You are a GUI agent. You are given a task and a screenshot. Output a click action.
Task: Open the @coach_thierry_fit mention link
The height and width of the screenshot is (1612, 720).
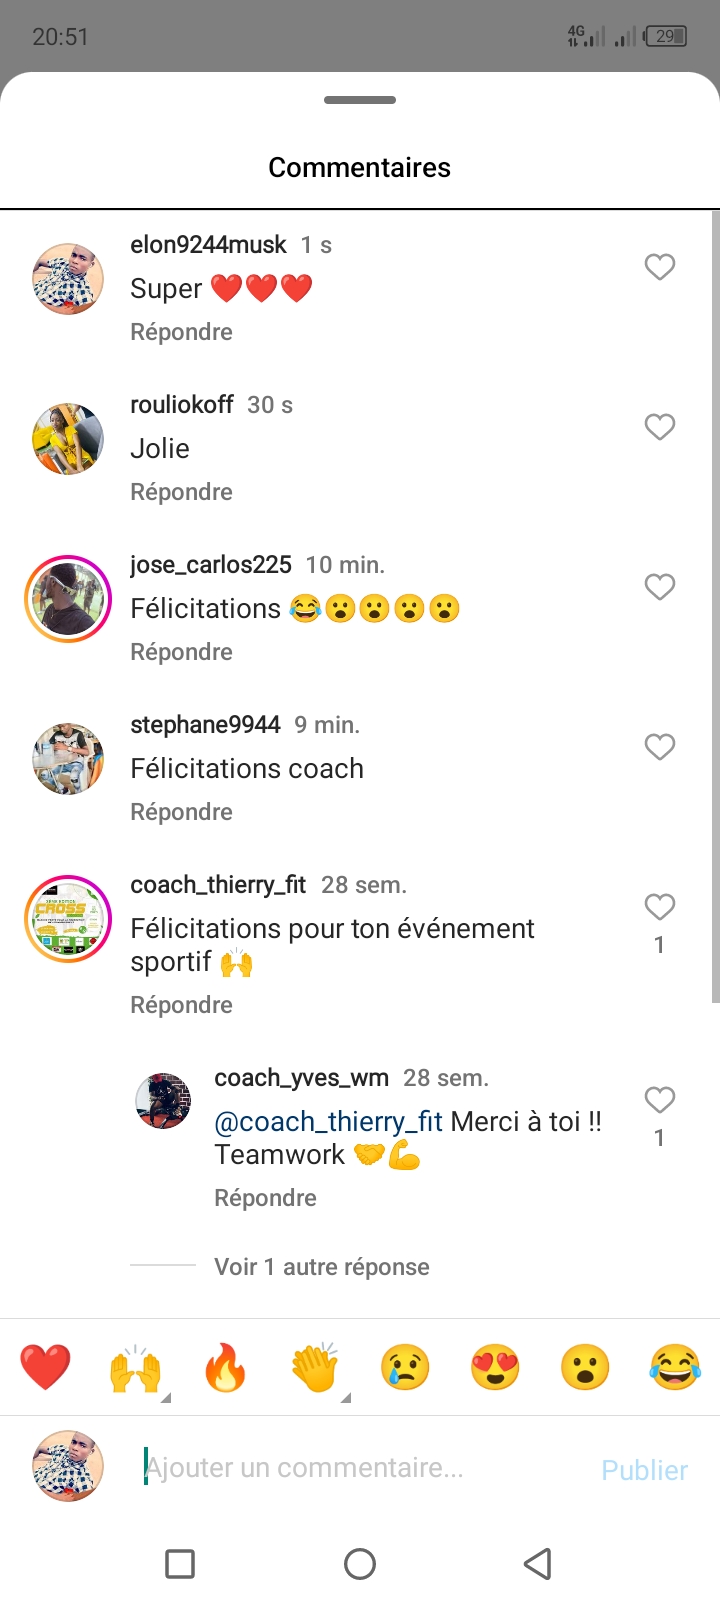328,1122
